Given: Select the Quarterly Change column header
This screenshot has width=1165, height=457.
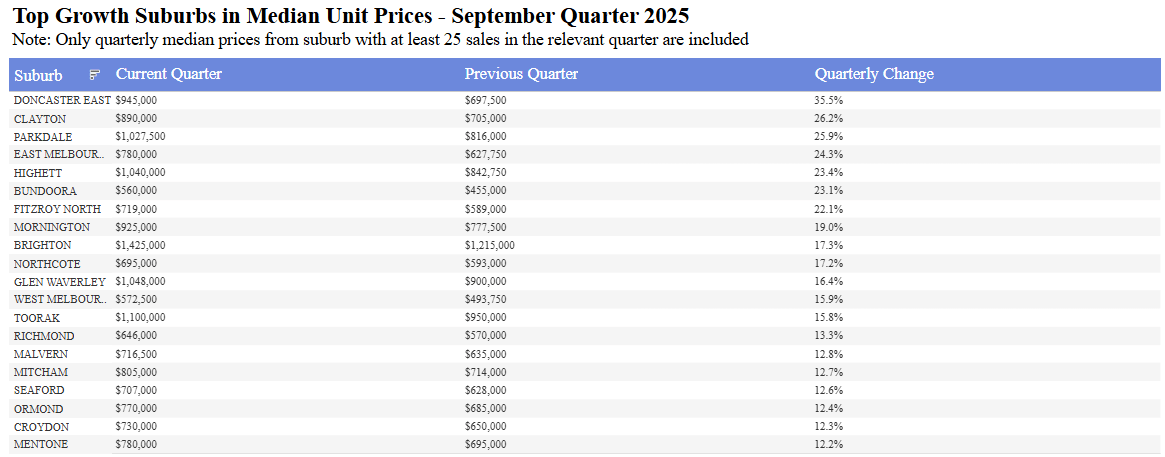Looking at the screenshot, I should tap(874, 74).
